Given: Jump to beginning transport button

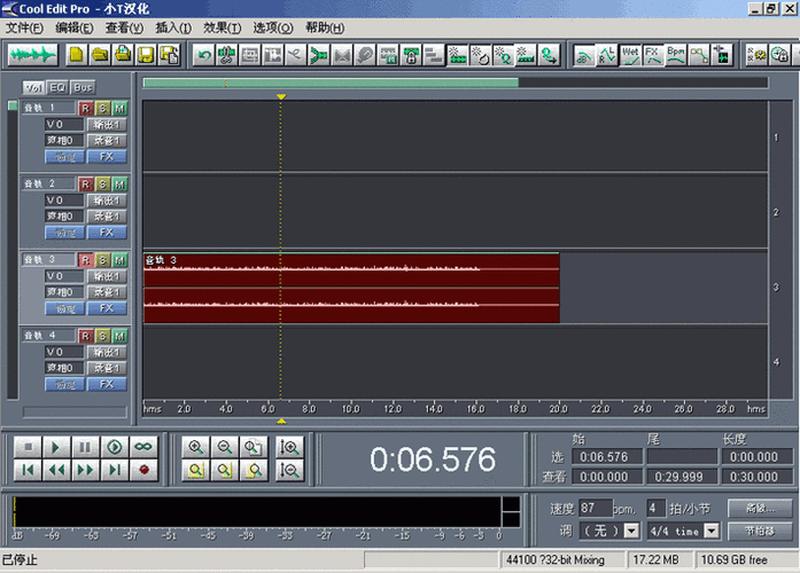Looking at the screenshot, I should (x=28, y=470).
